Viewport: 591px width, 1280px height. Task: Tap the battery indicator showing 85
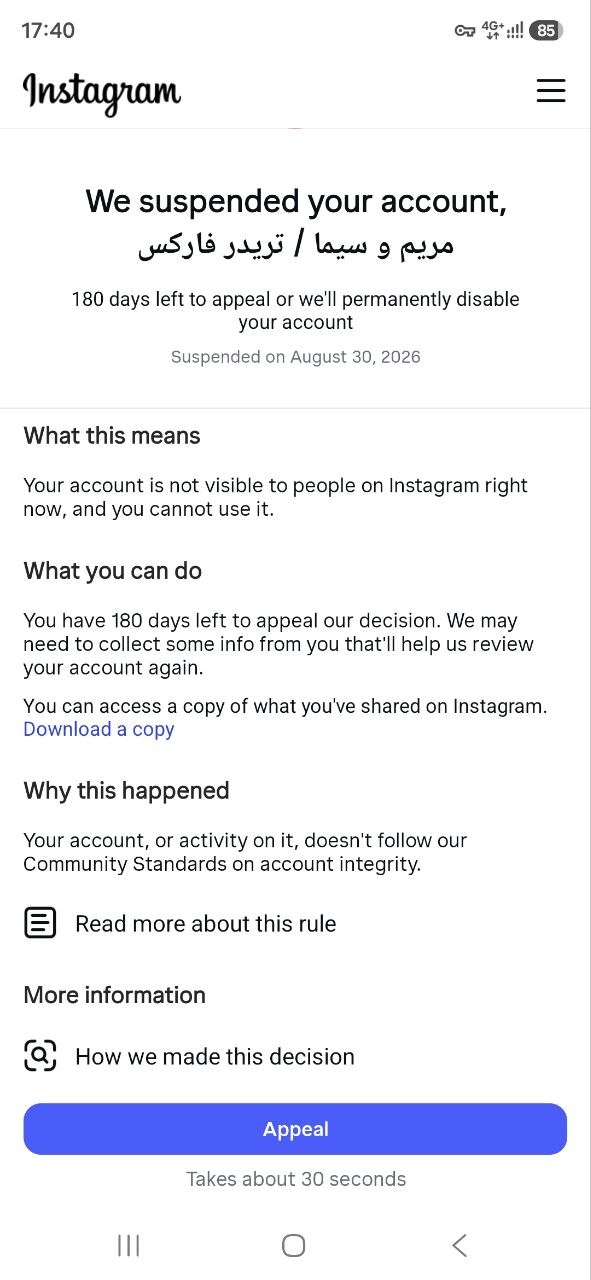click(x=545, y=31)
